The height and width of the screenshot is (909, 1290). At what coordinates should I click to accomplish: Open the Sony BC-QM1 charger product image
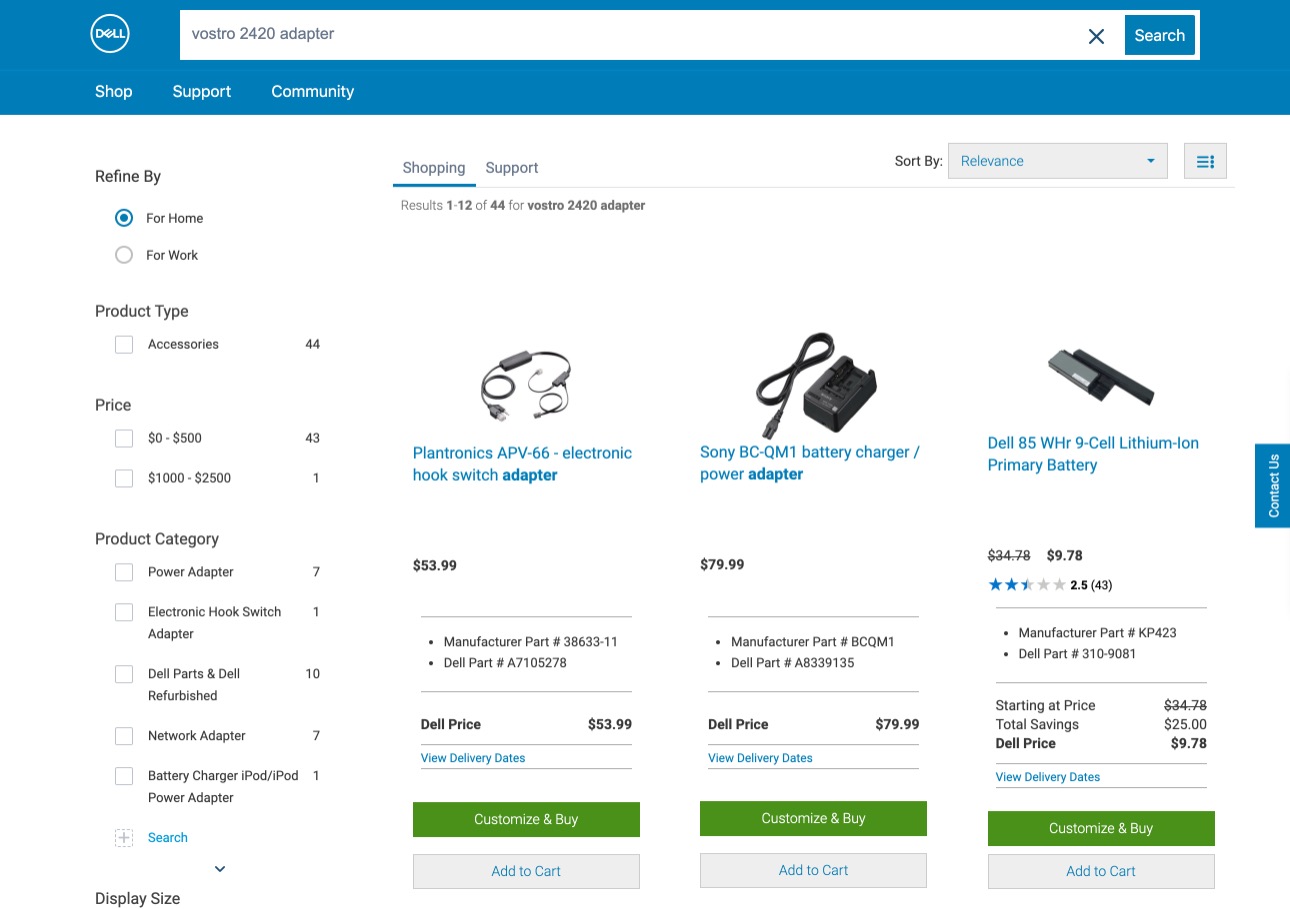(x=814, y=385)
